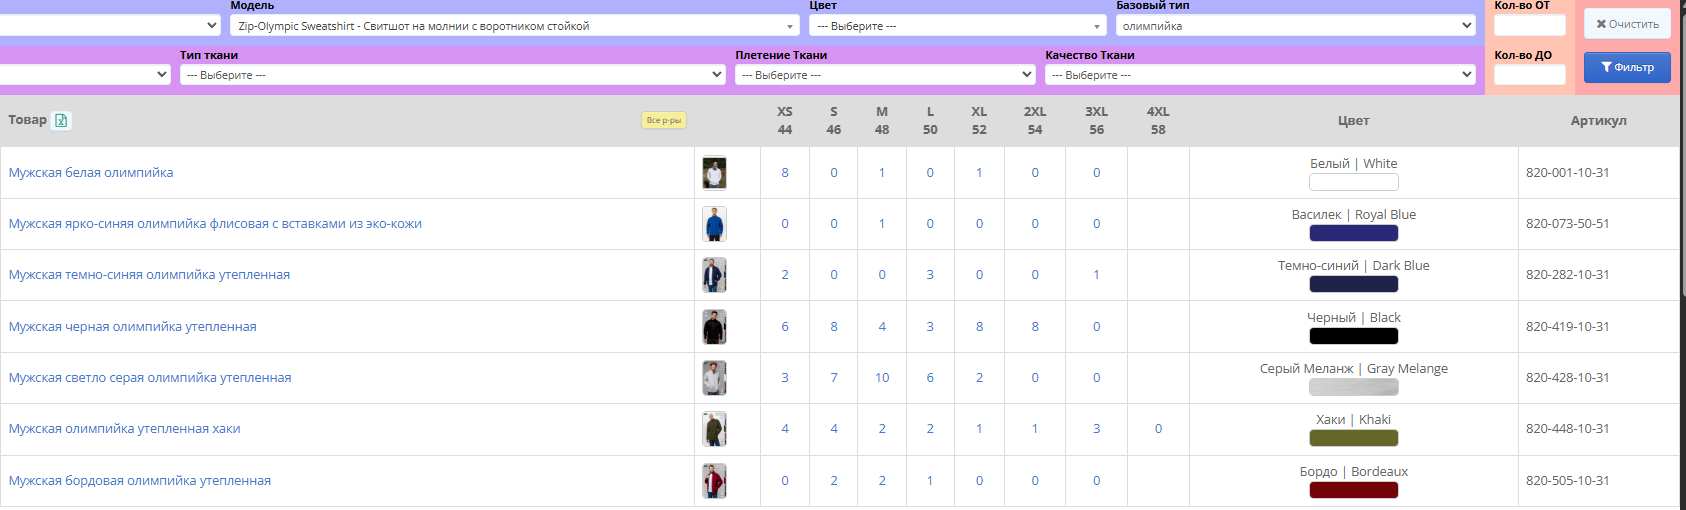This screenshot has height=510, width=1686.
Task: Open thumbnail of the khaki olympic jacket
Action: (x=714, y=429)
